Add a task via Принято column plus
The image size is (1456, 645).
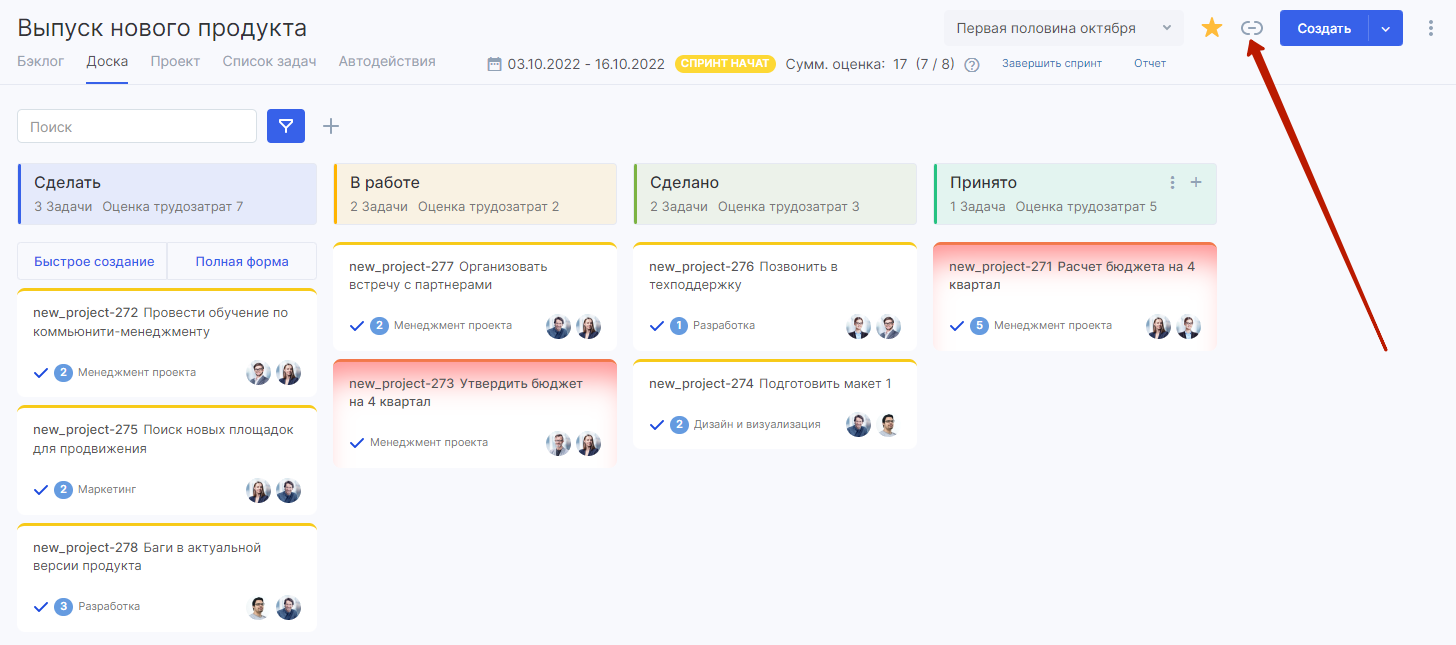[1195, 182]
